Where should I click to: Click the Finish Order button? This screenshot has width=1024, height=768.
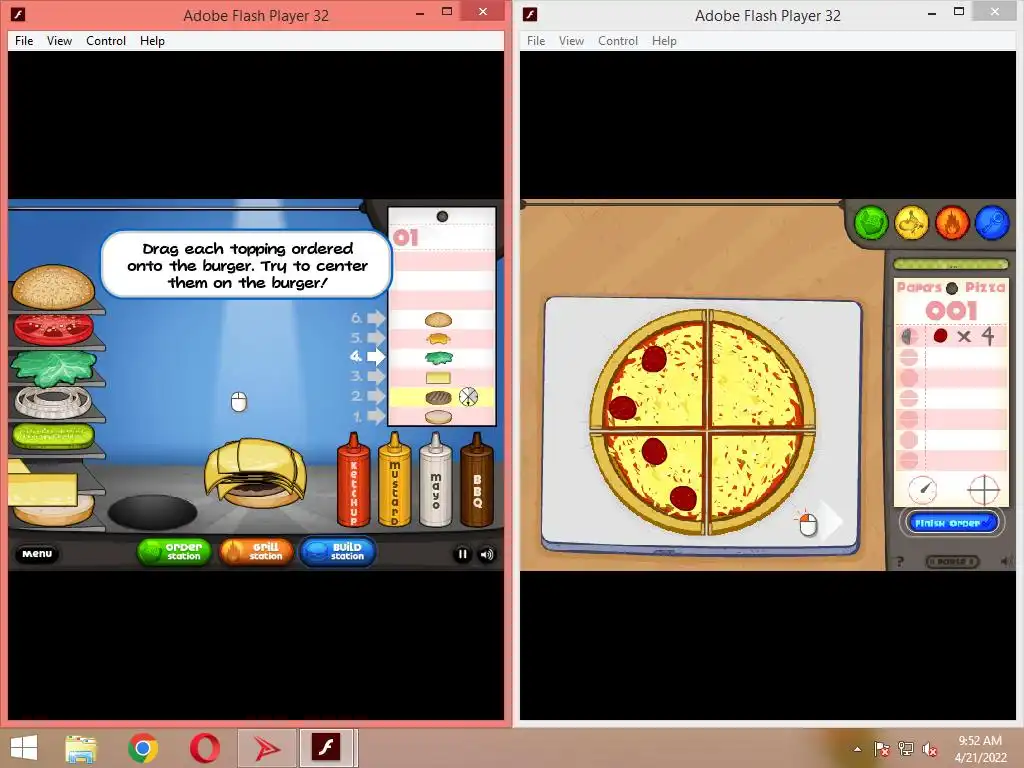(x=950, y=523)
